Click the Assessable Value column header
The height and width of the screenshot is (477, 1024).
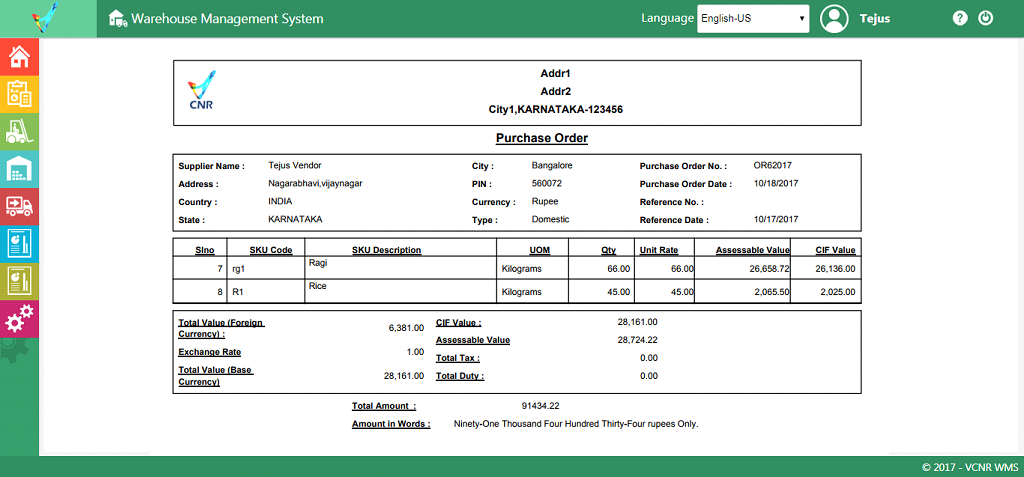(753, 250)
